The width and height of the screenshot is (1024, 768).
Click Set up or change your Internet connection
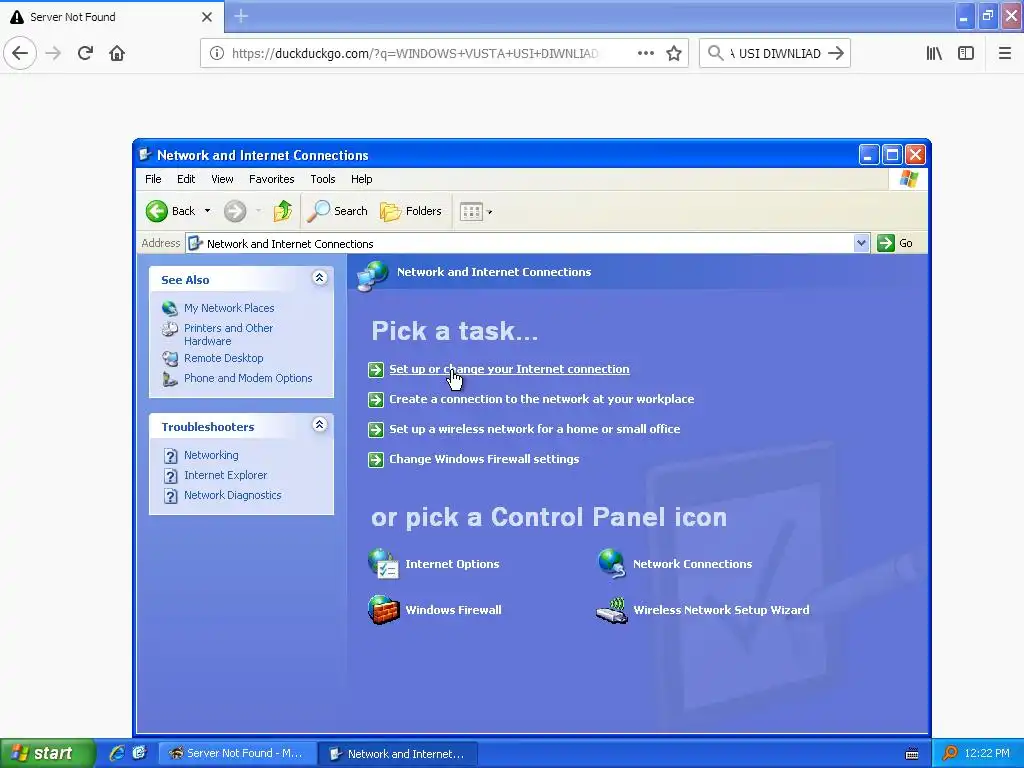(509, 369)
